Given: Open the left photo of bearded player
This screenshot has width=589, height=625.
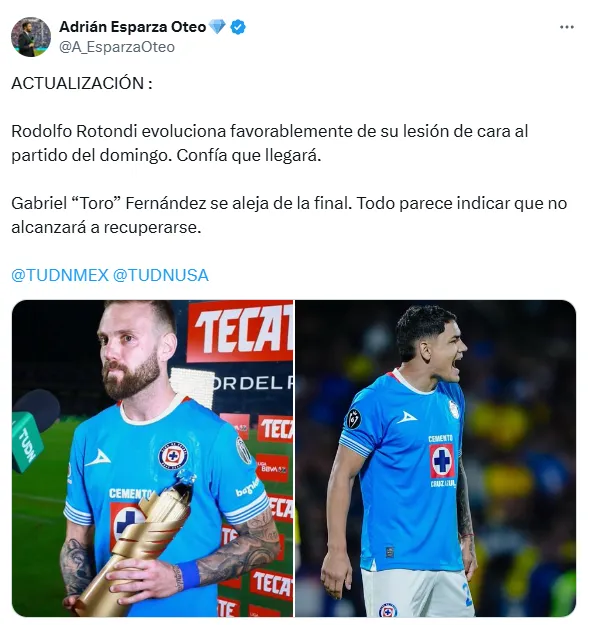Looking at the screenshot, I should tap(152, 458).
